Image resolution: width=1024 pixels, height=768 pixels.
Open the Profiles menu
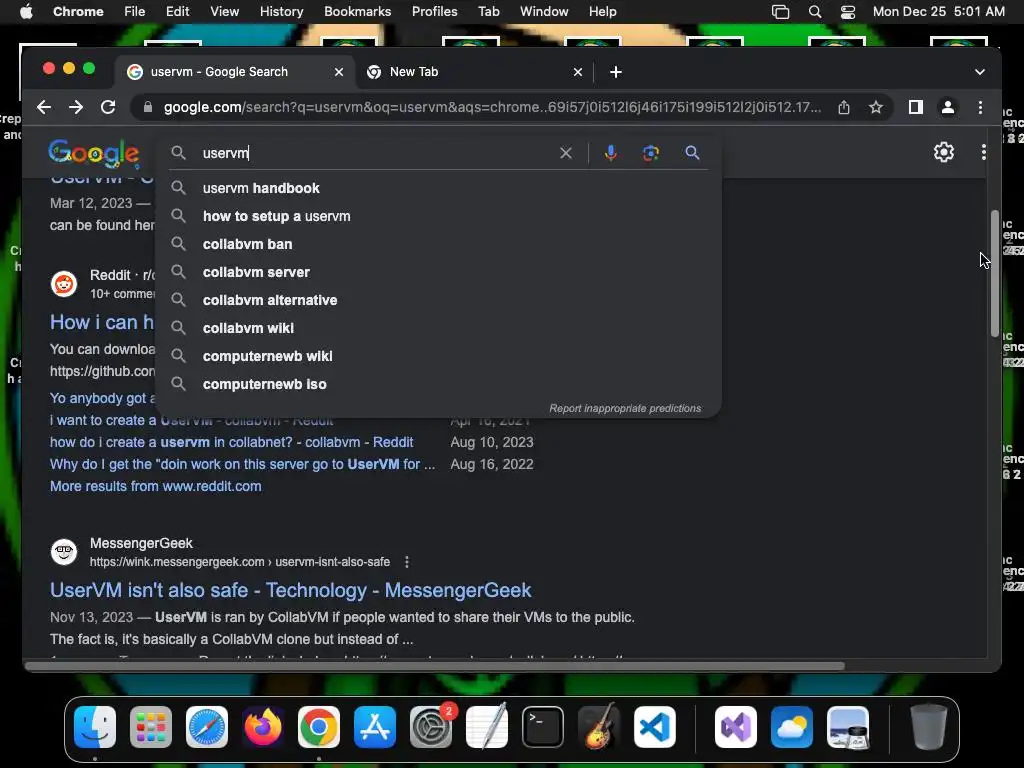434,12
